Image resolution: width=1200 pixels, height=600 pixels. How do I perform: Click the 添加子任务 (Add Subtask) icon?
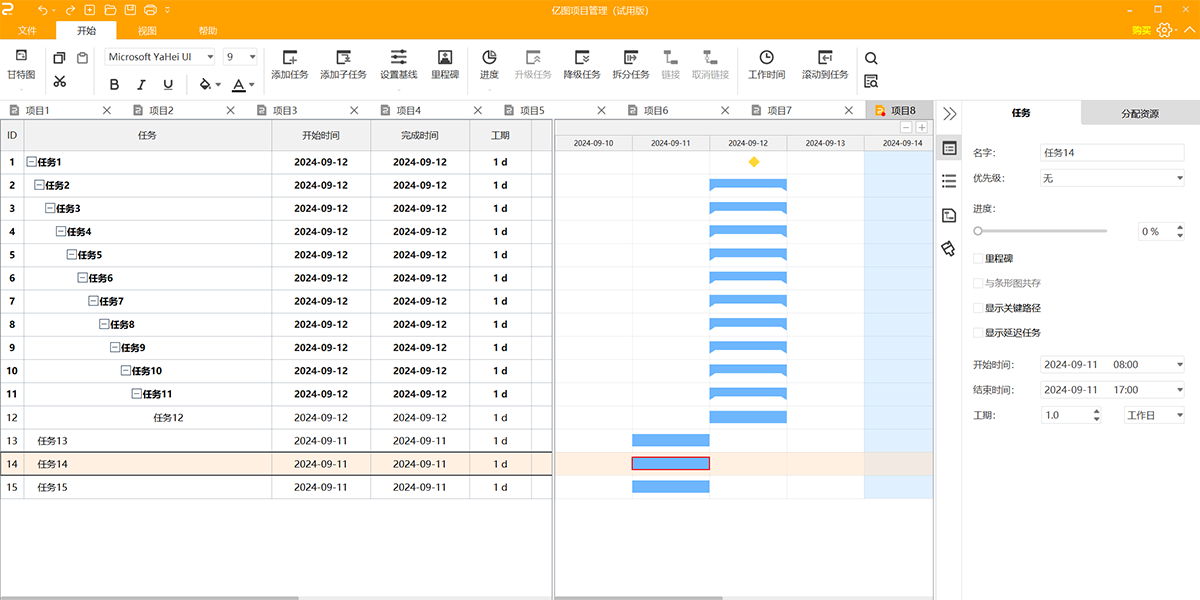tap(343, 58)
